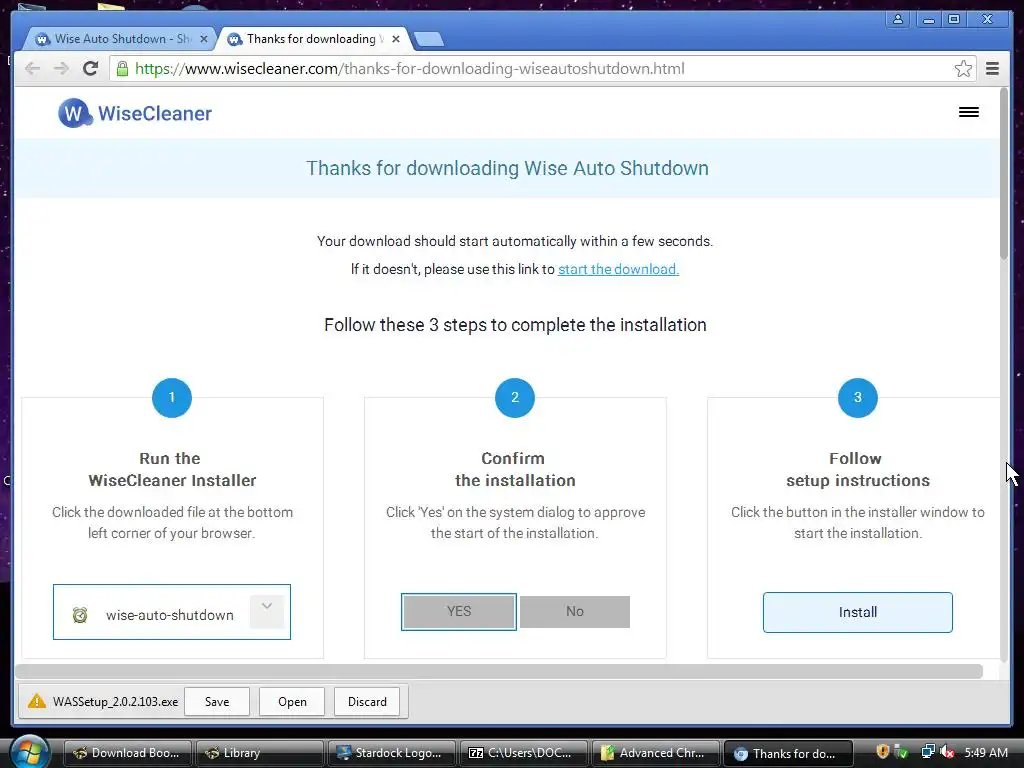Click the start the download link
The image size is (1024, 768).
(x=618, y=269)
